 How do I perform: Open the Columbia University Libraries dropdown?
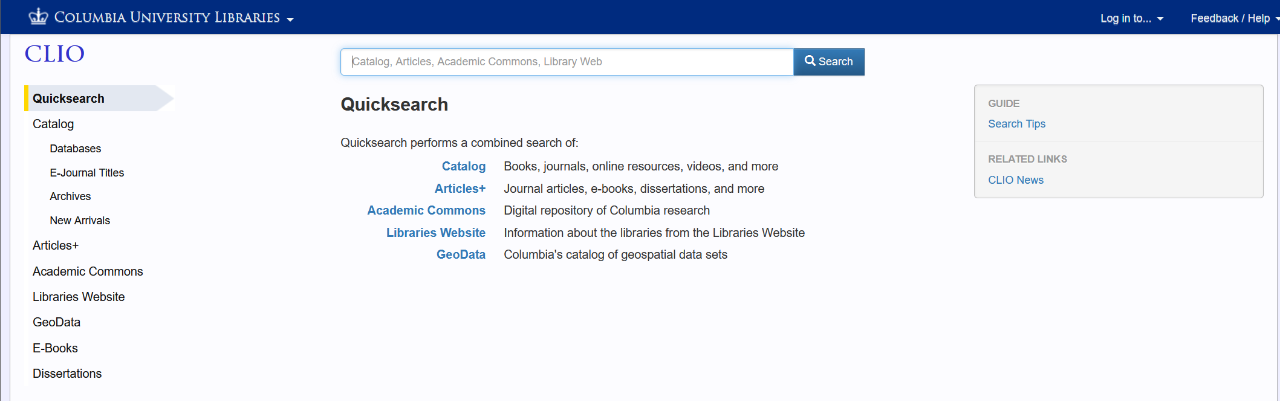click(x=174, y=18)
